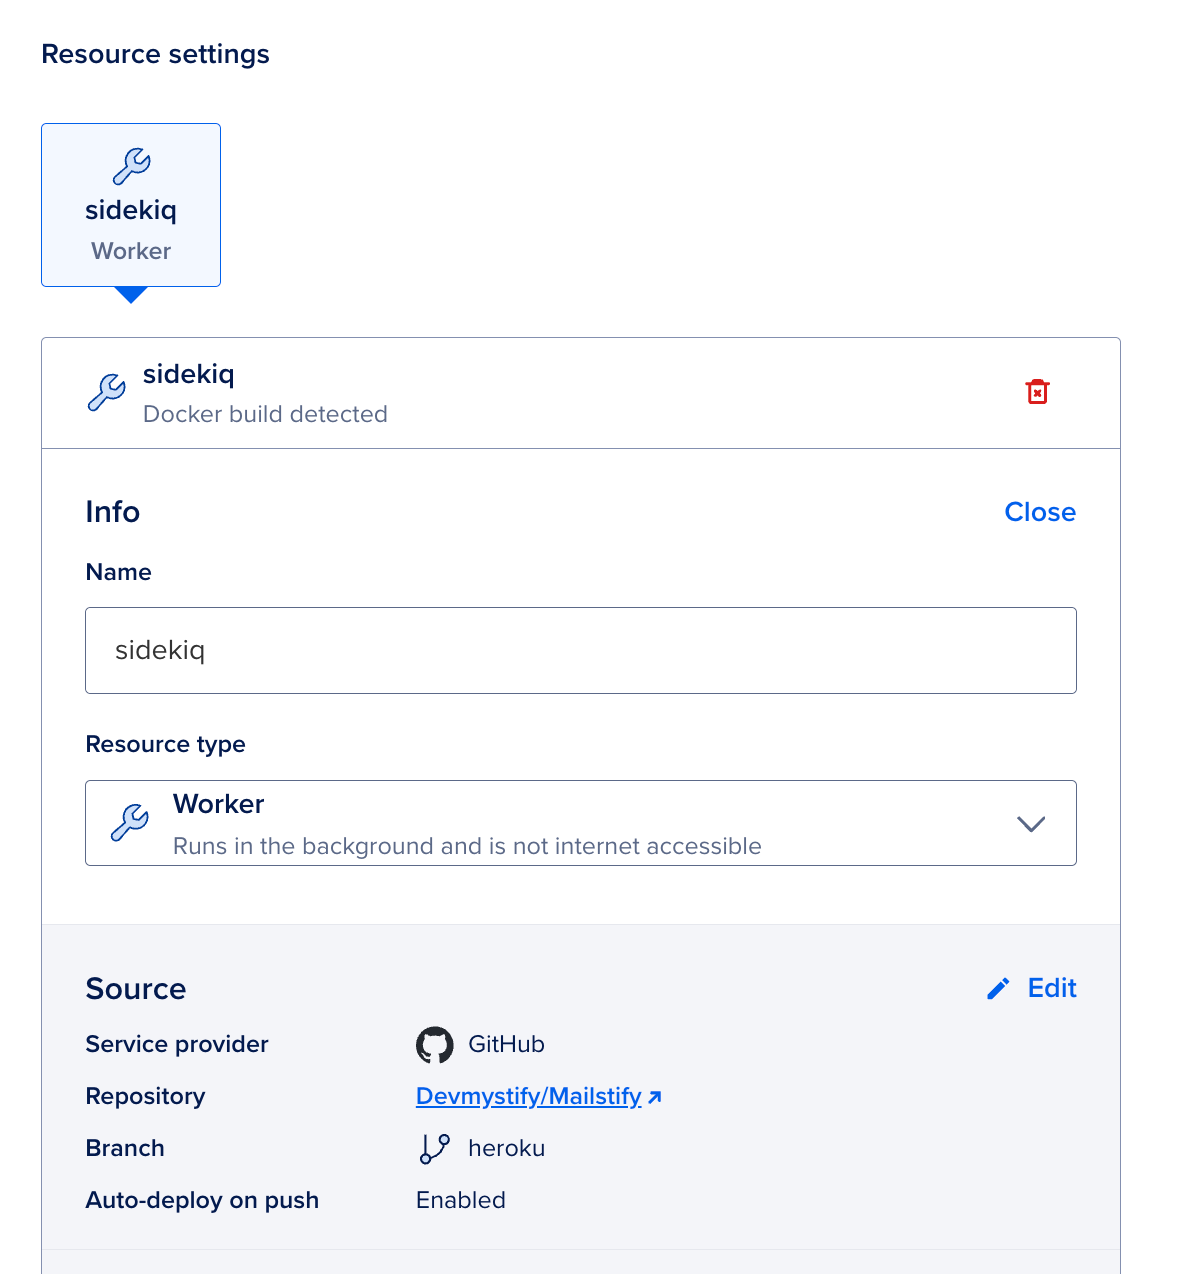
Task: Click the git branch icon beside heroku
Action: [435, 1148]
